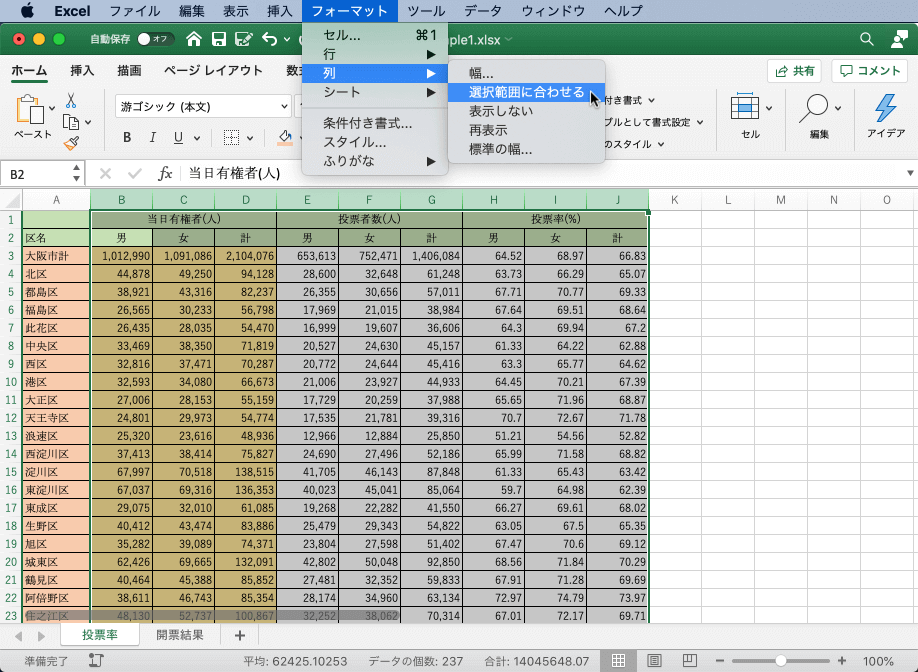The height and width of the screenshot is (672, 918).
Task: Click the アイデア lightning icon
Action: point(885,108)
